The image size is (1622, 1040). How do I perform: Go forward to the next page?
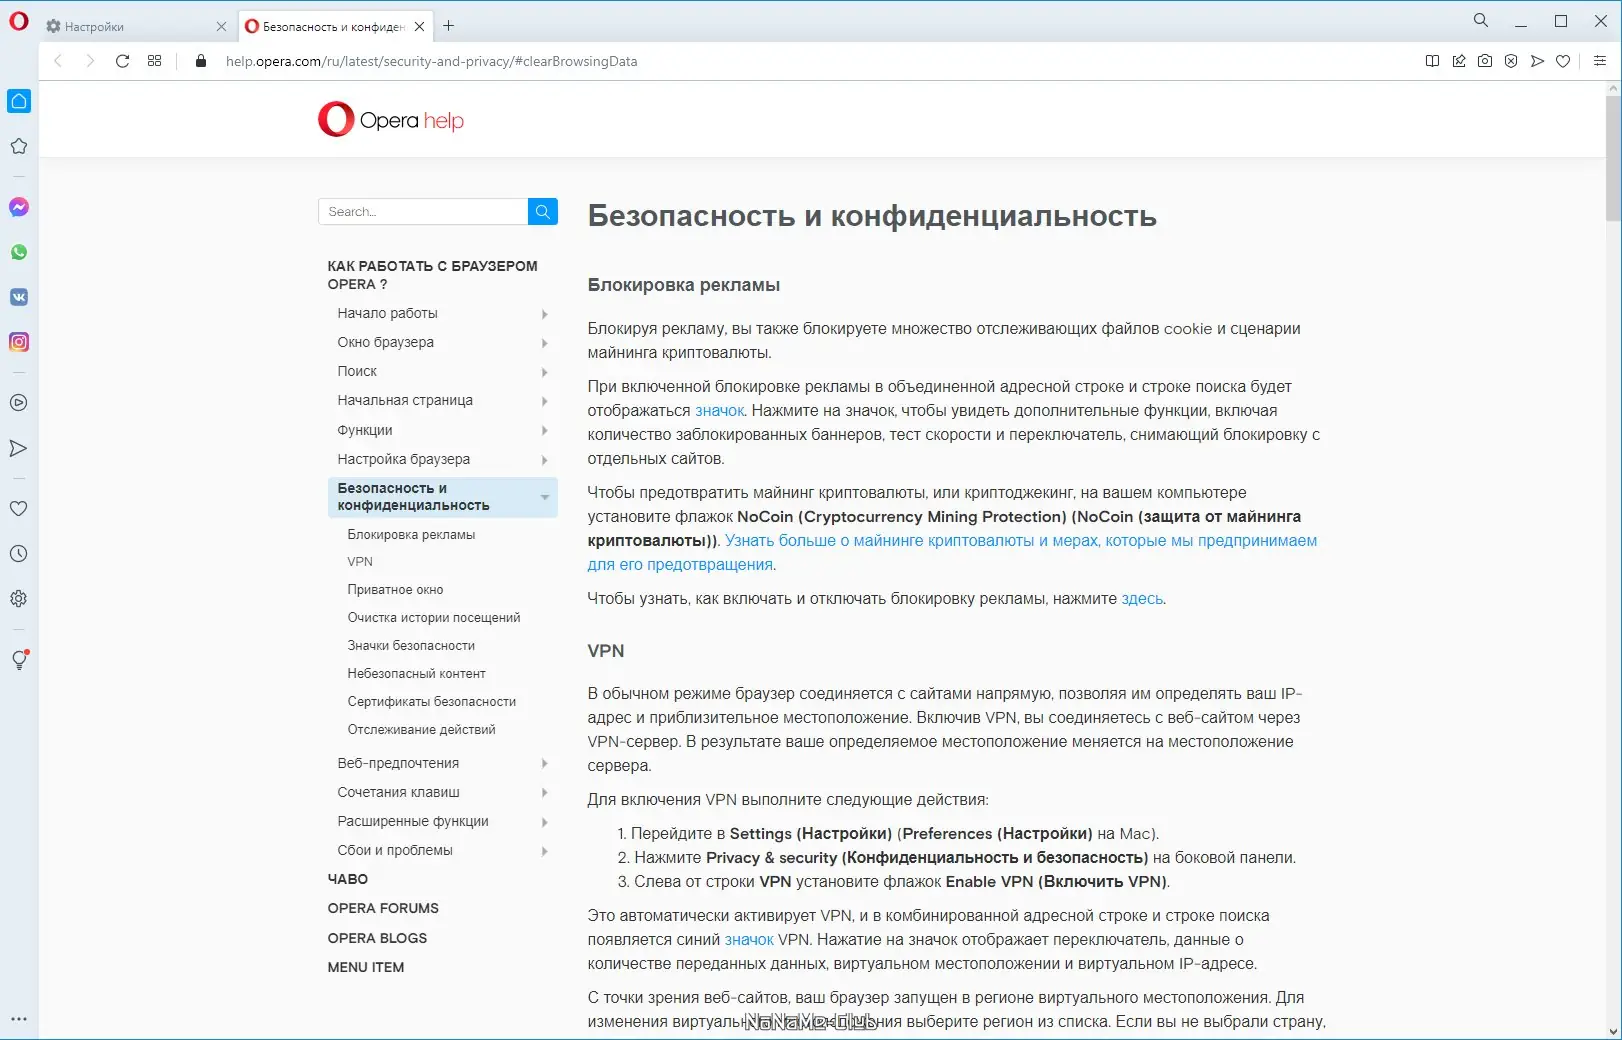click(90, 61)
